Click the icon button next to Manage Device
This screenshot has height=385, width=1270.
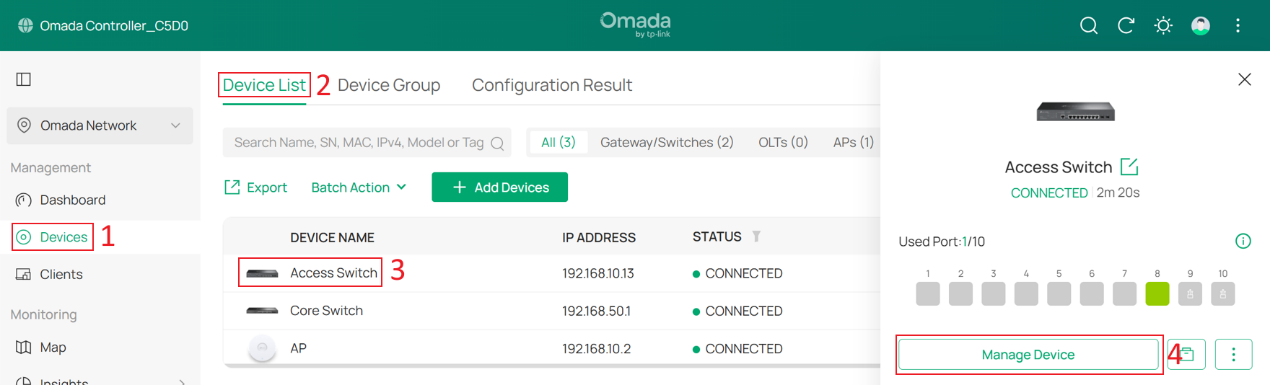point(1187,354)
